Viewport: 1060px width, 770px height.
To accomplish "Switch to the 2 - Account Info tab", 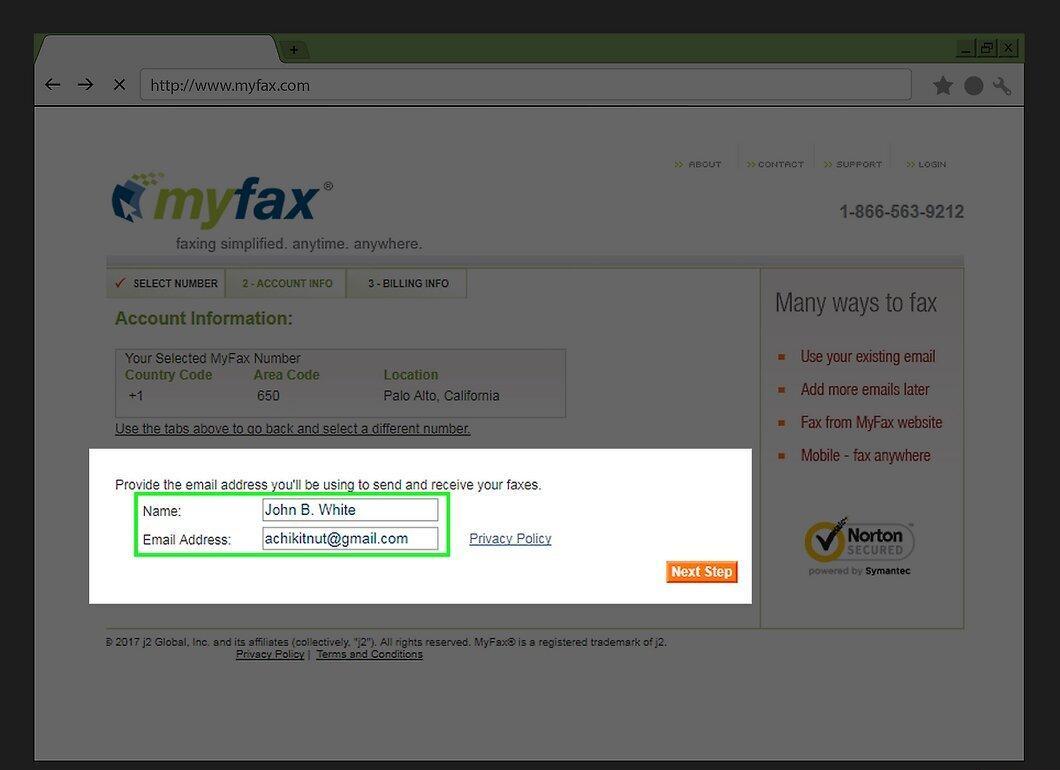I will click(x=287, y=283).
